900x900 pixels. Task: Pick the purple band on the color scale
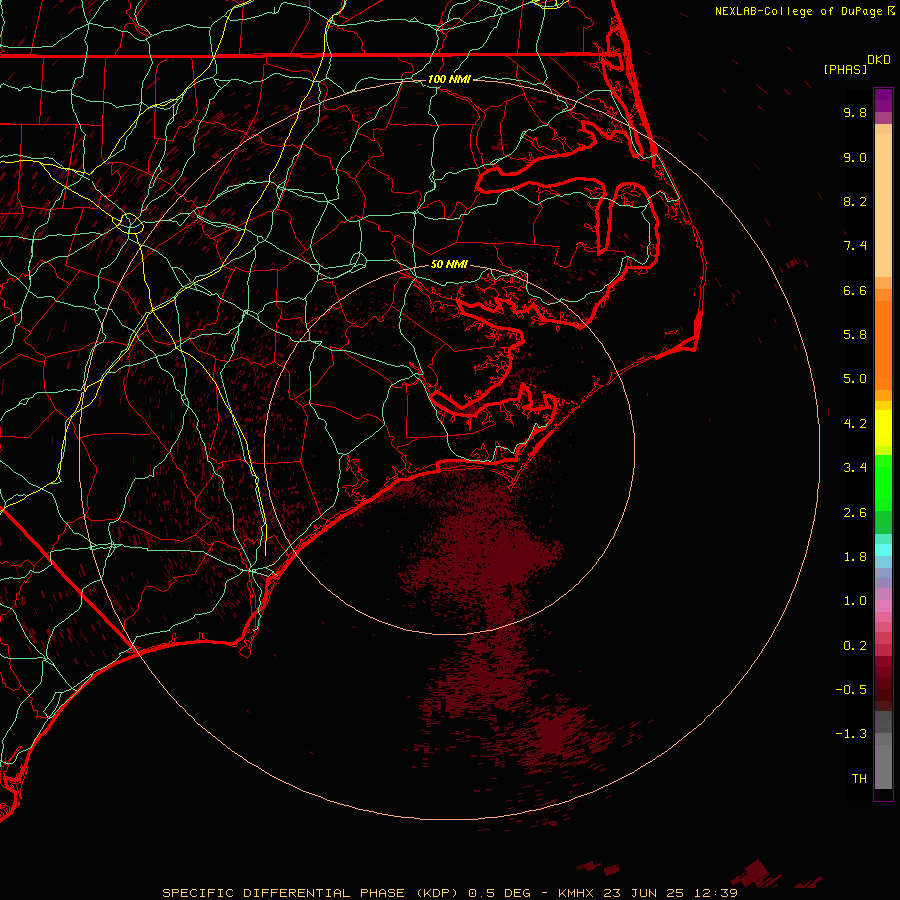[x=883, y=100]
